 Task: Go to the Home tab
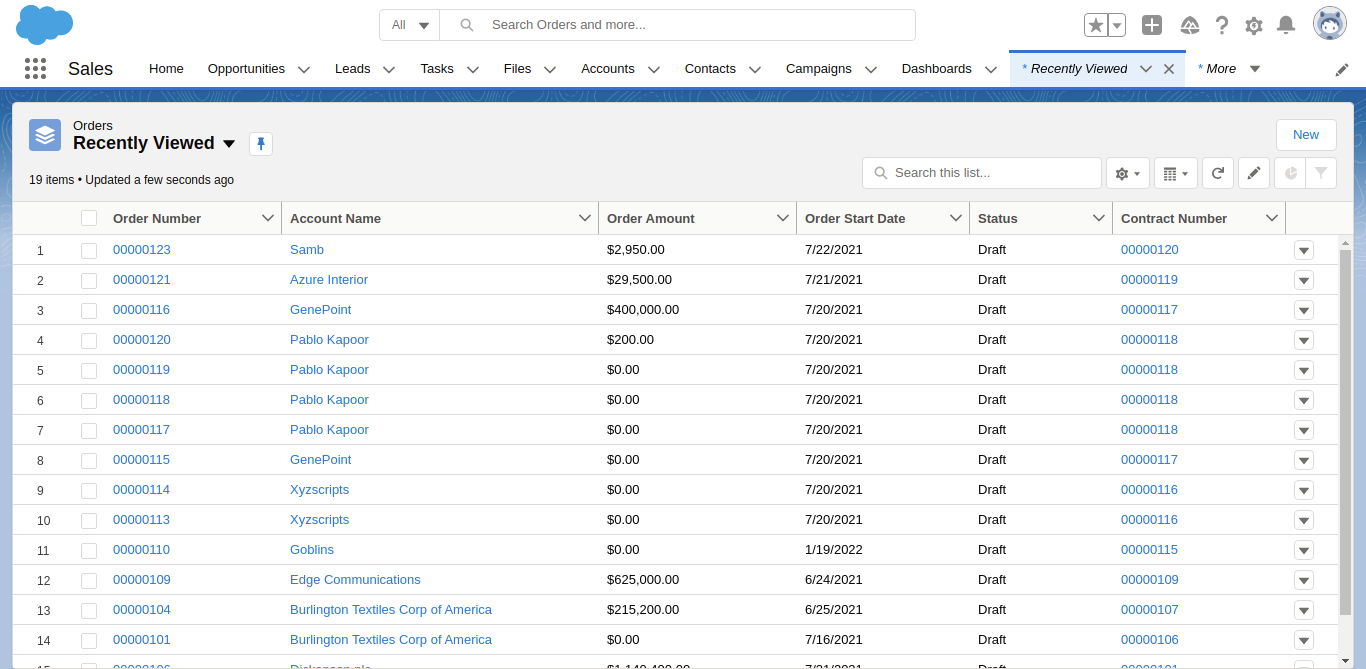(166, 69)
